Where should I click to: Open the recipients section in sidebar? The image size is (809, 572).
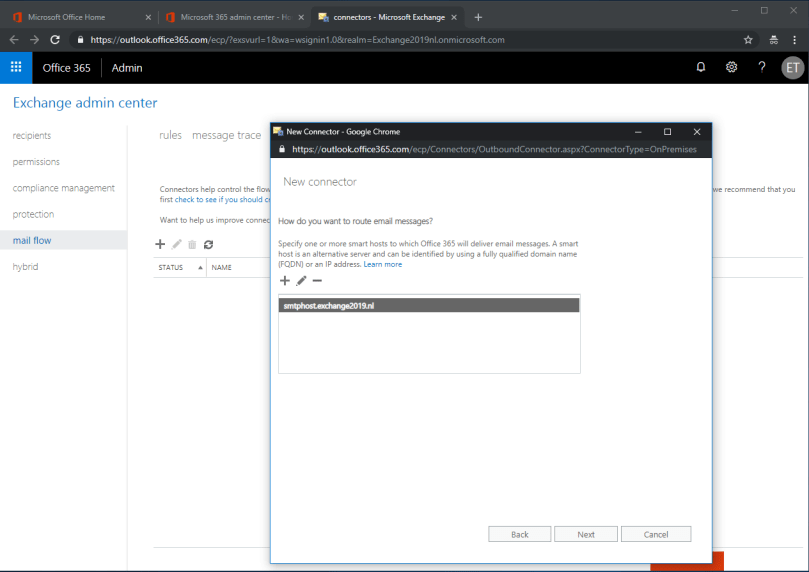(32, 135)
